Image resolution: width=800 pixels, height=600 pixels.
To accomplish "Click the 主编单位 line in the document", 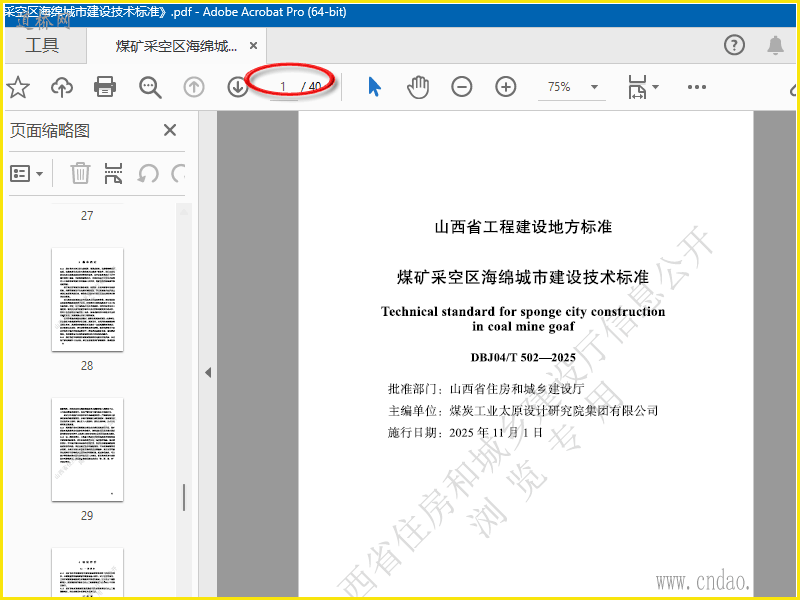I will coord(523,411).
